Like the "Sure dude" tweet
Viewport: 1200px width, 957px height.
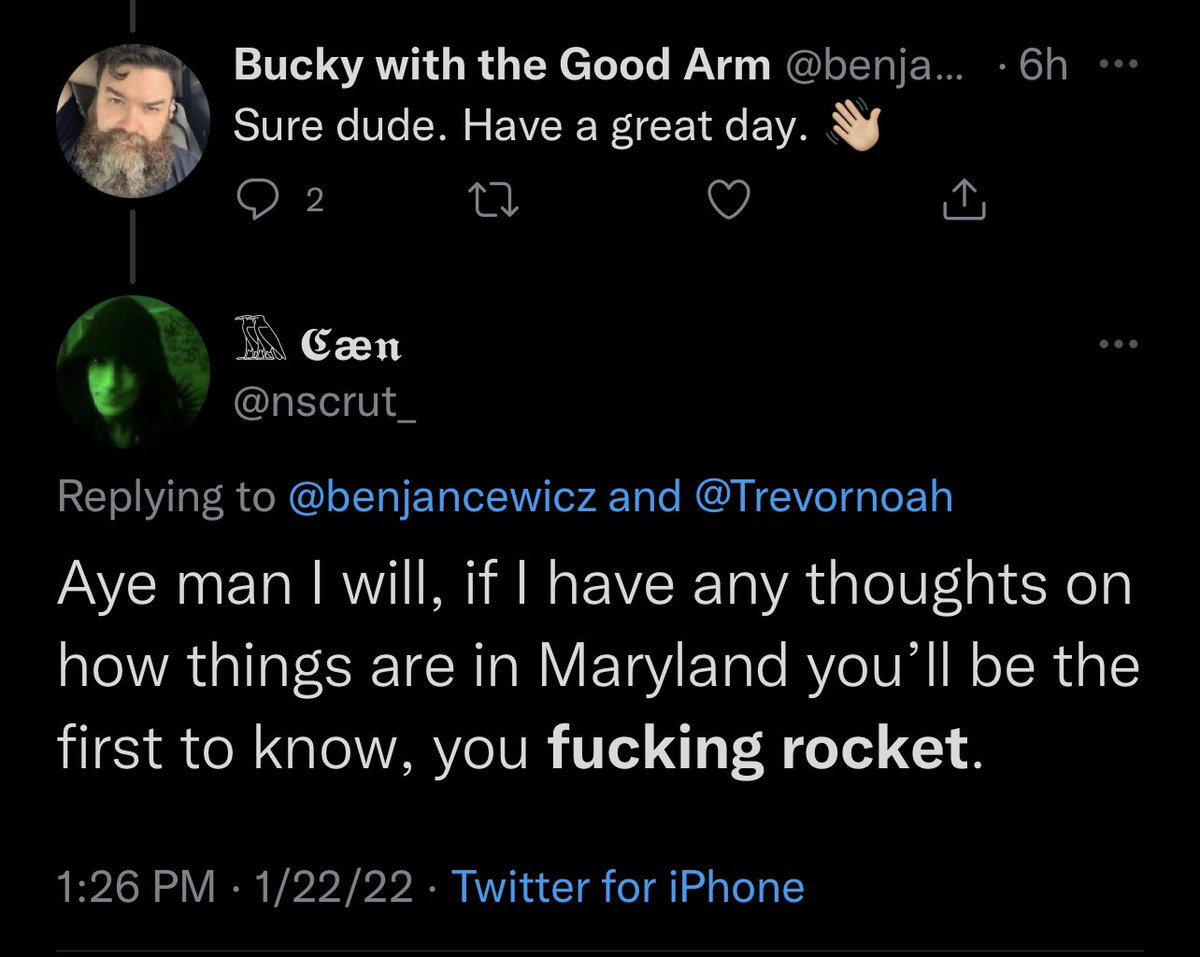pos(729,203)
